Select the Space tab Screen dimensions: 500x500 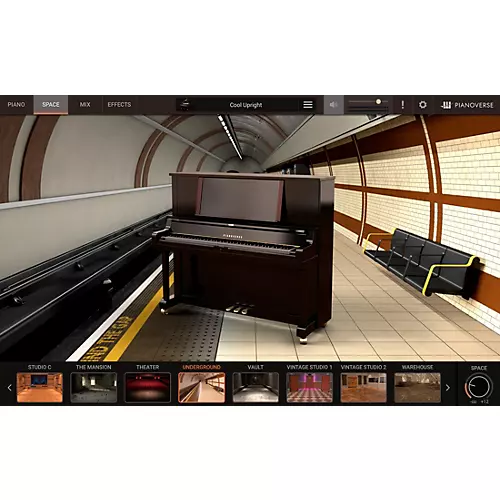[x=51, y=105]
